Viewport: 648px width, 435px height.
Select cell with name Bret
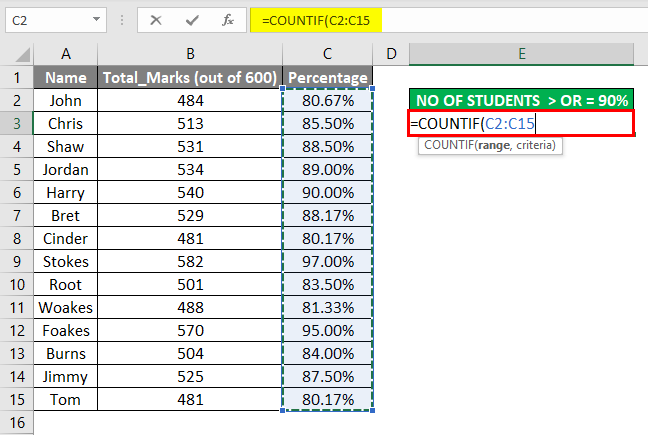coord(66,215)
